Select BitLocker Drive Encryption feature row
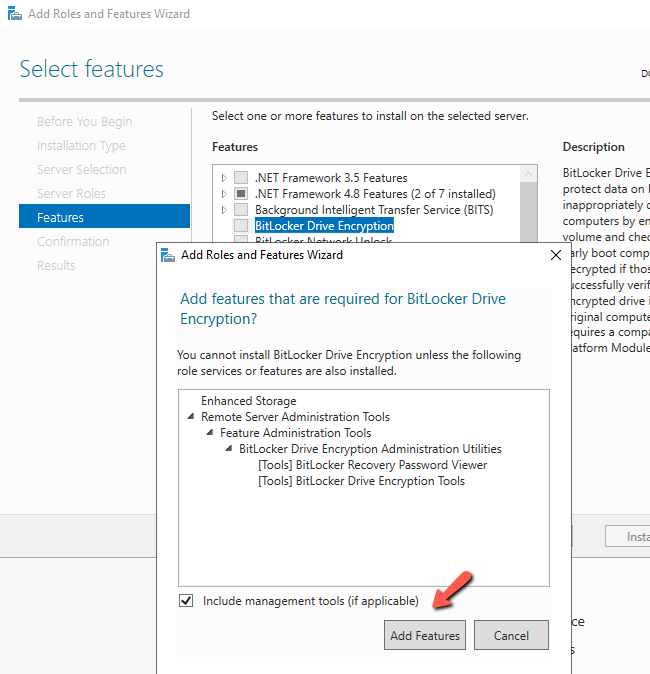The height and width of the screenshot is (674, 650). click(324, 226)
